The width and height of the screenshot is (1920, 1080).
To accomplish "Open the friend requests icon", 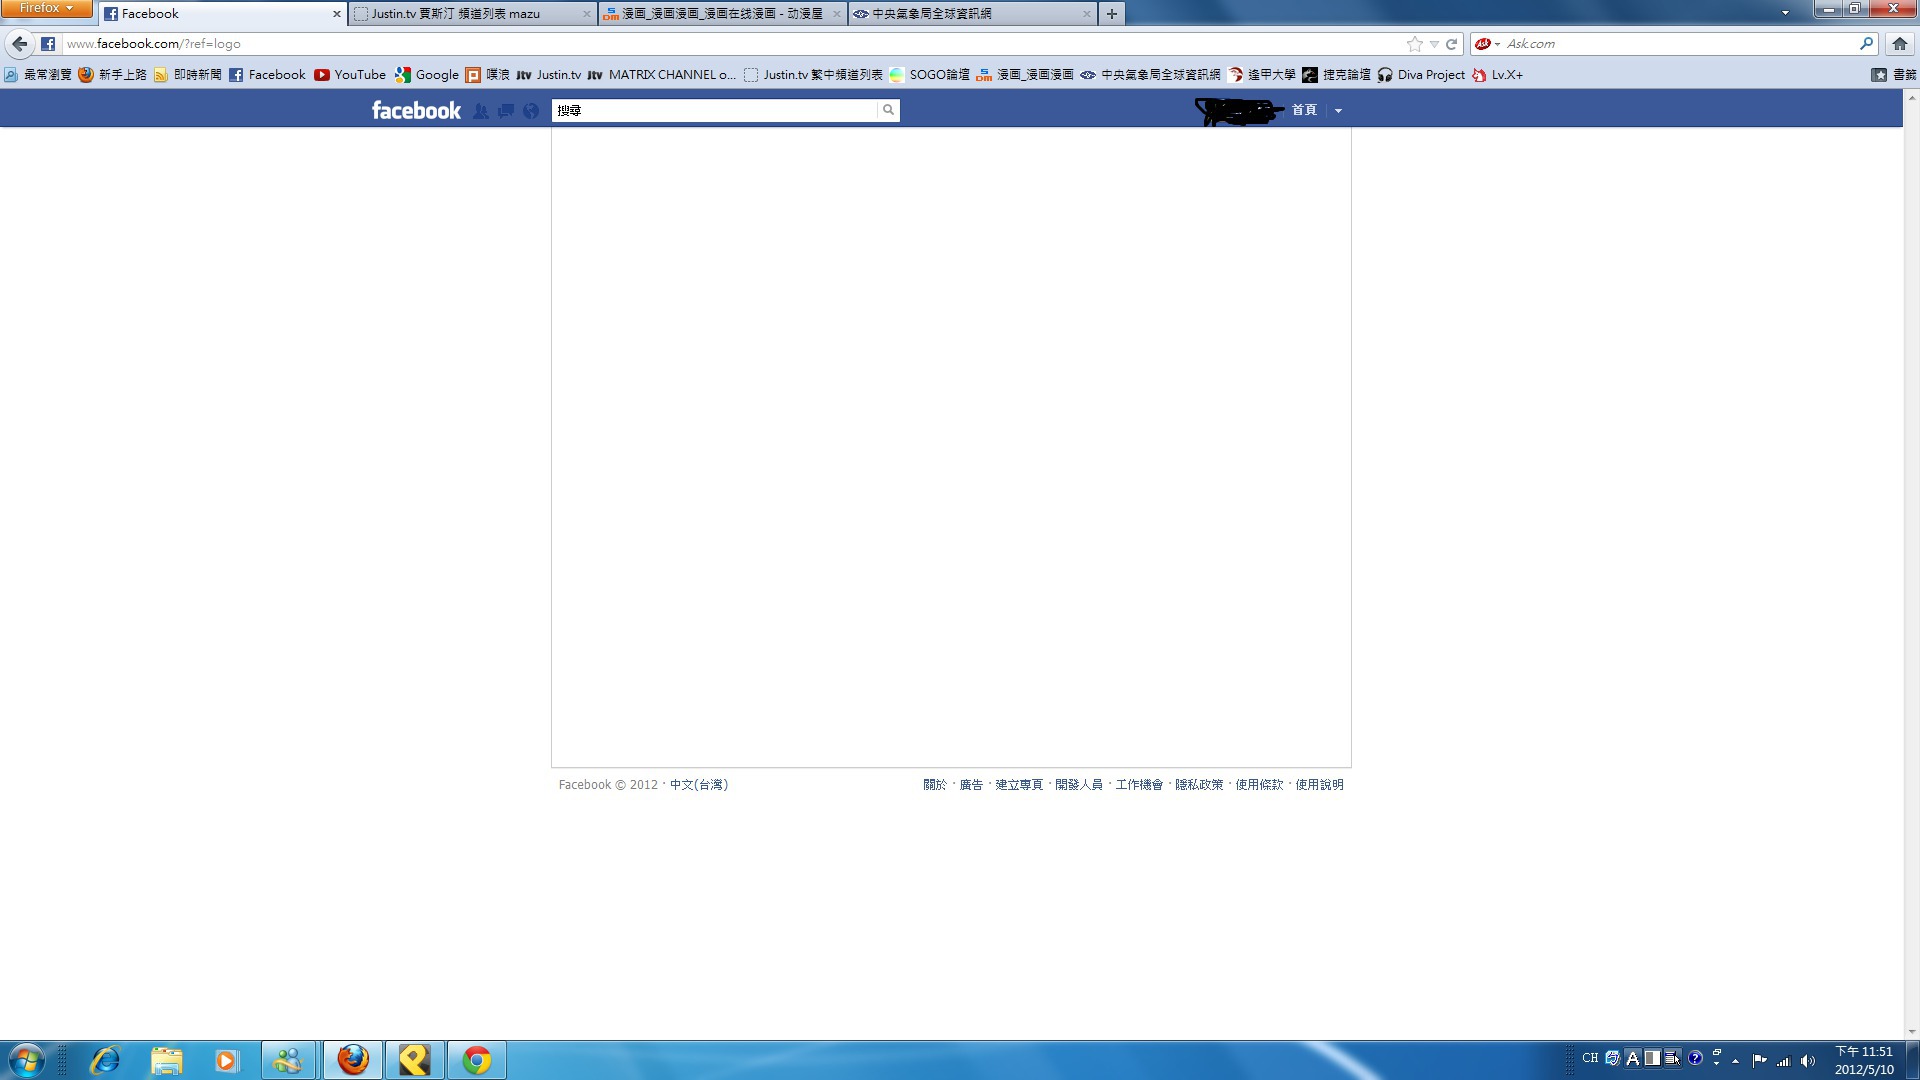I will pyautogui.click(x=481, y=111).
